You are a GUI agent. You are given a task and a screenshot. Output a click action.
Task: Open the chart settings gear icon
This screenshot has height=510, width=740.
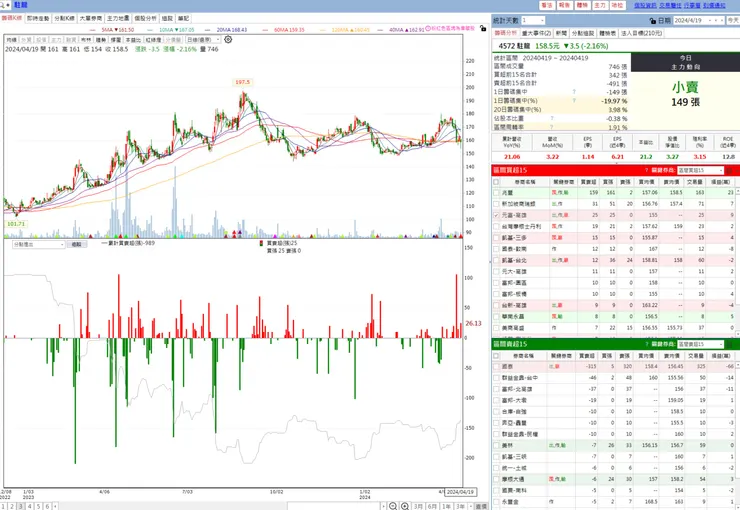228,40
